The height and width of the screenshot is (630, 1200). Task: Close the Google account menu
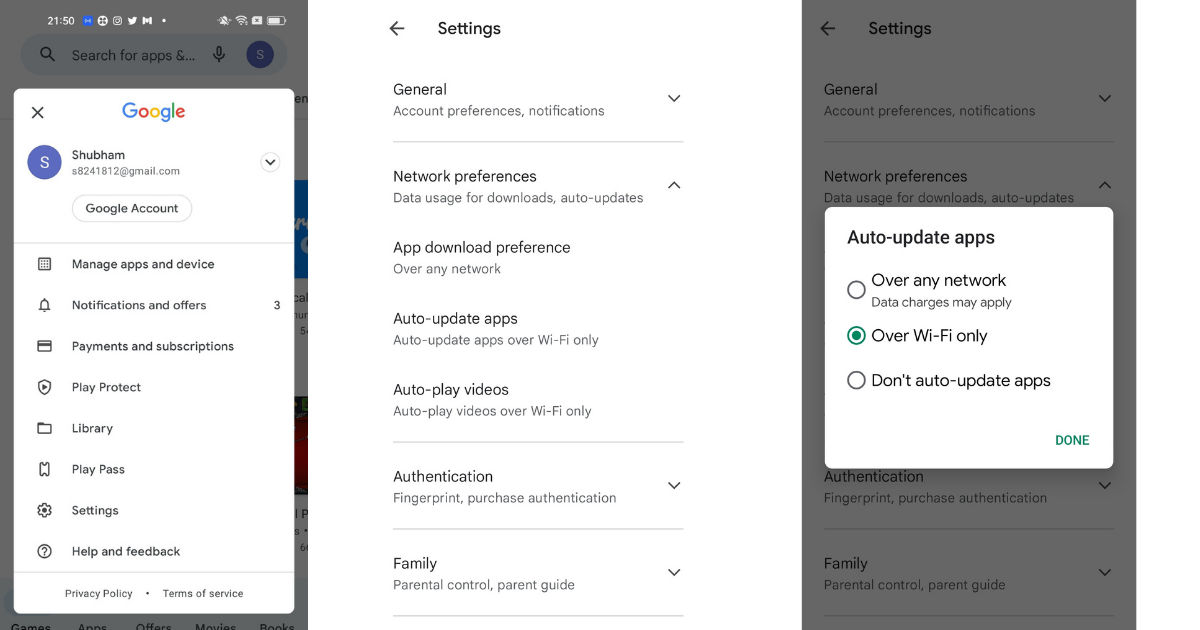click(x=38, y=112)
